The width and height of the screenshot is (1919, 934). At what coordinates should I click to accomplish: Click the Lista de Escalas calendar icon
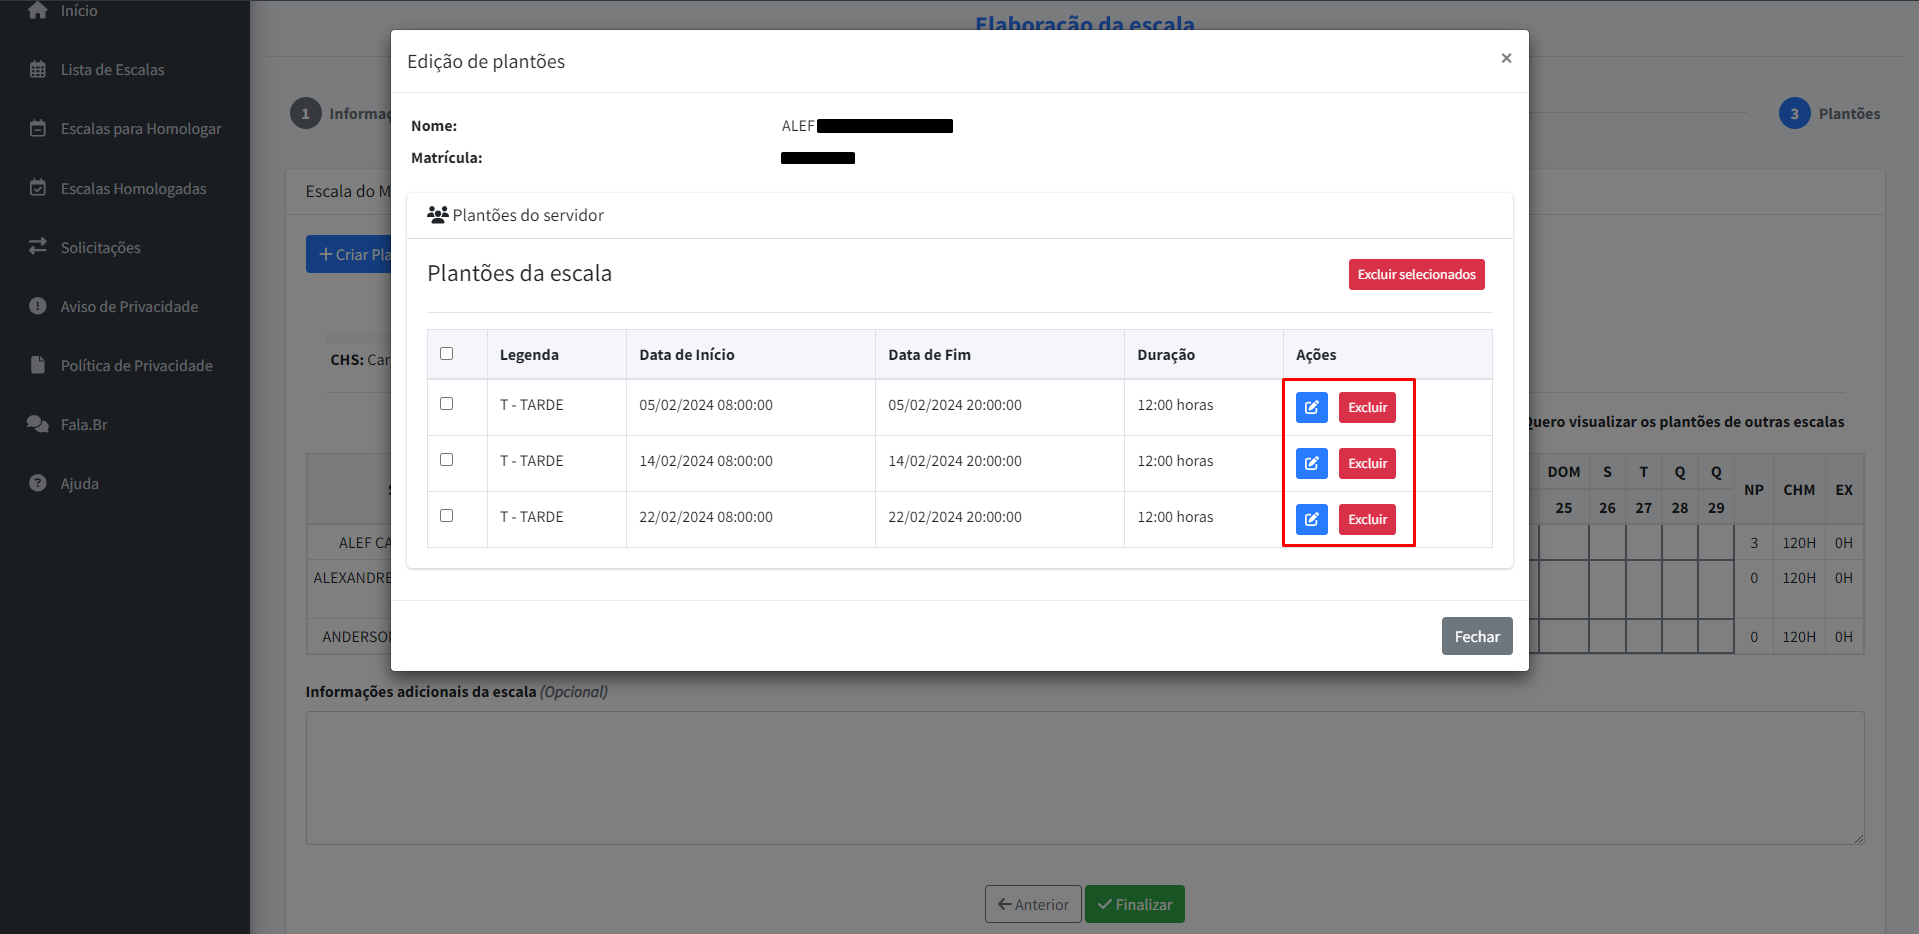pos(38,70)
